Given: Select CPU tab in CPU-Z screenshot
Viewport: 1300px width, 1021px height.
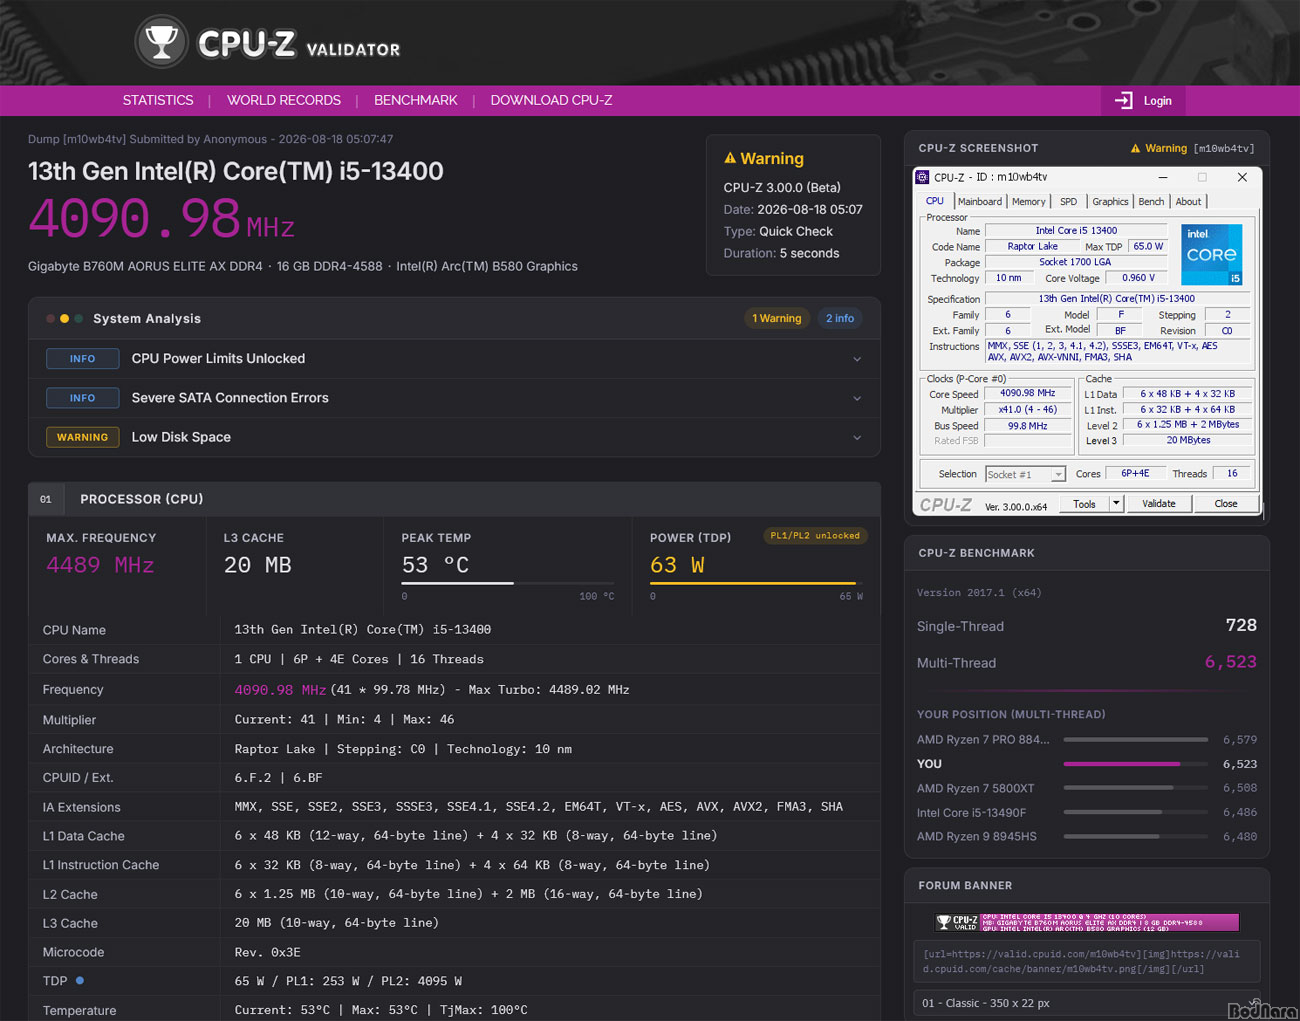Looking at the screenshot, I should pyautogui.click(x=935, y=201).
